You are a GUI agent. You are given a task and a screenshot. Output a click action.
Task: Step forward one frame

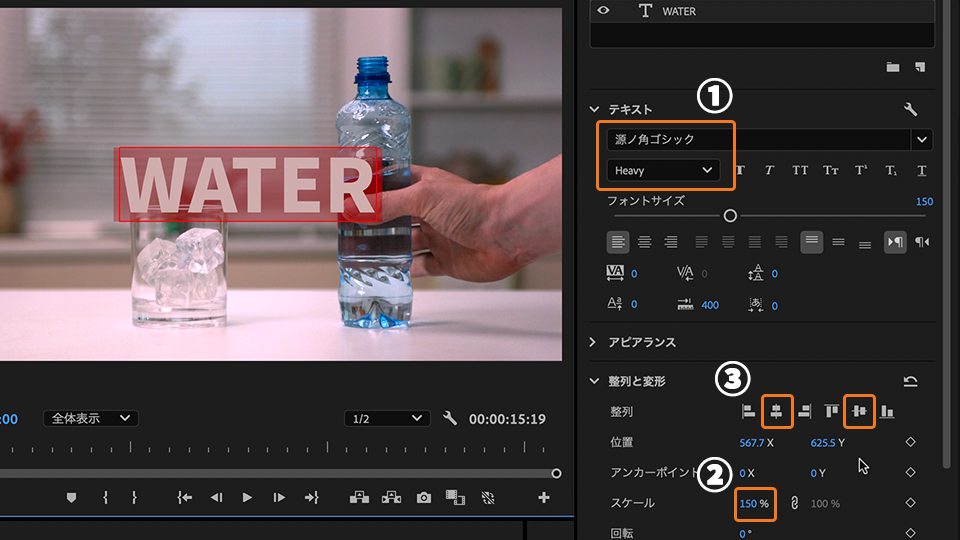[x=279, y=498]
